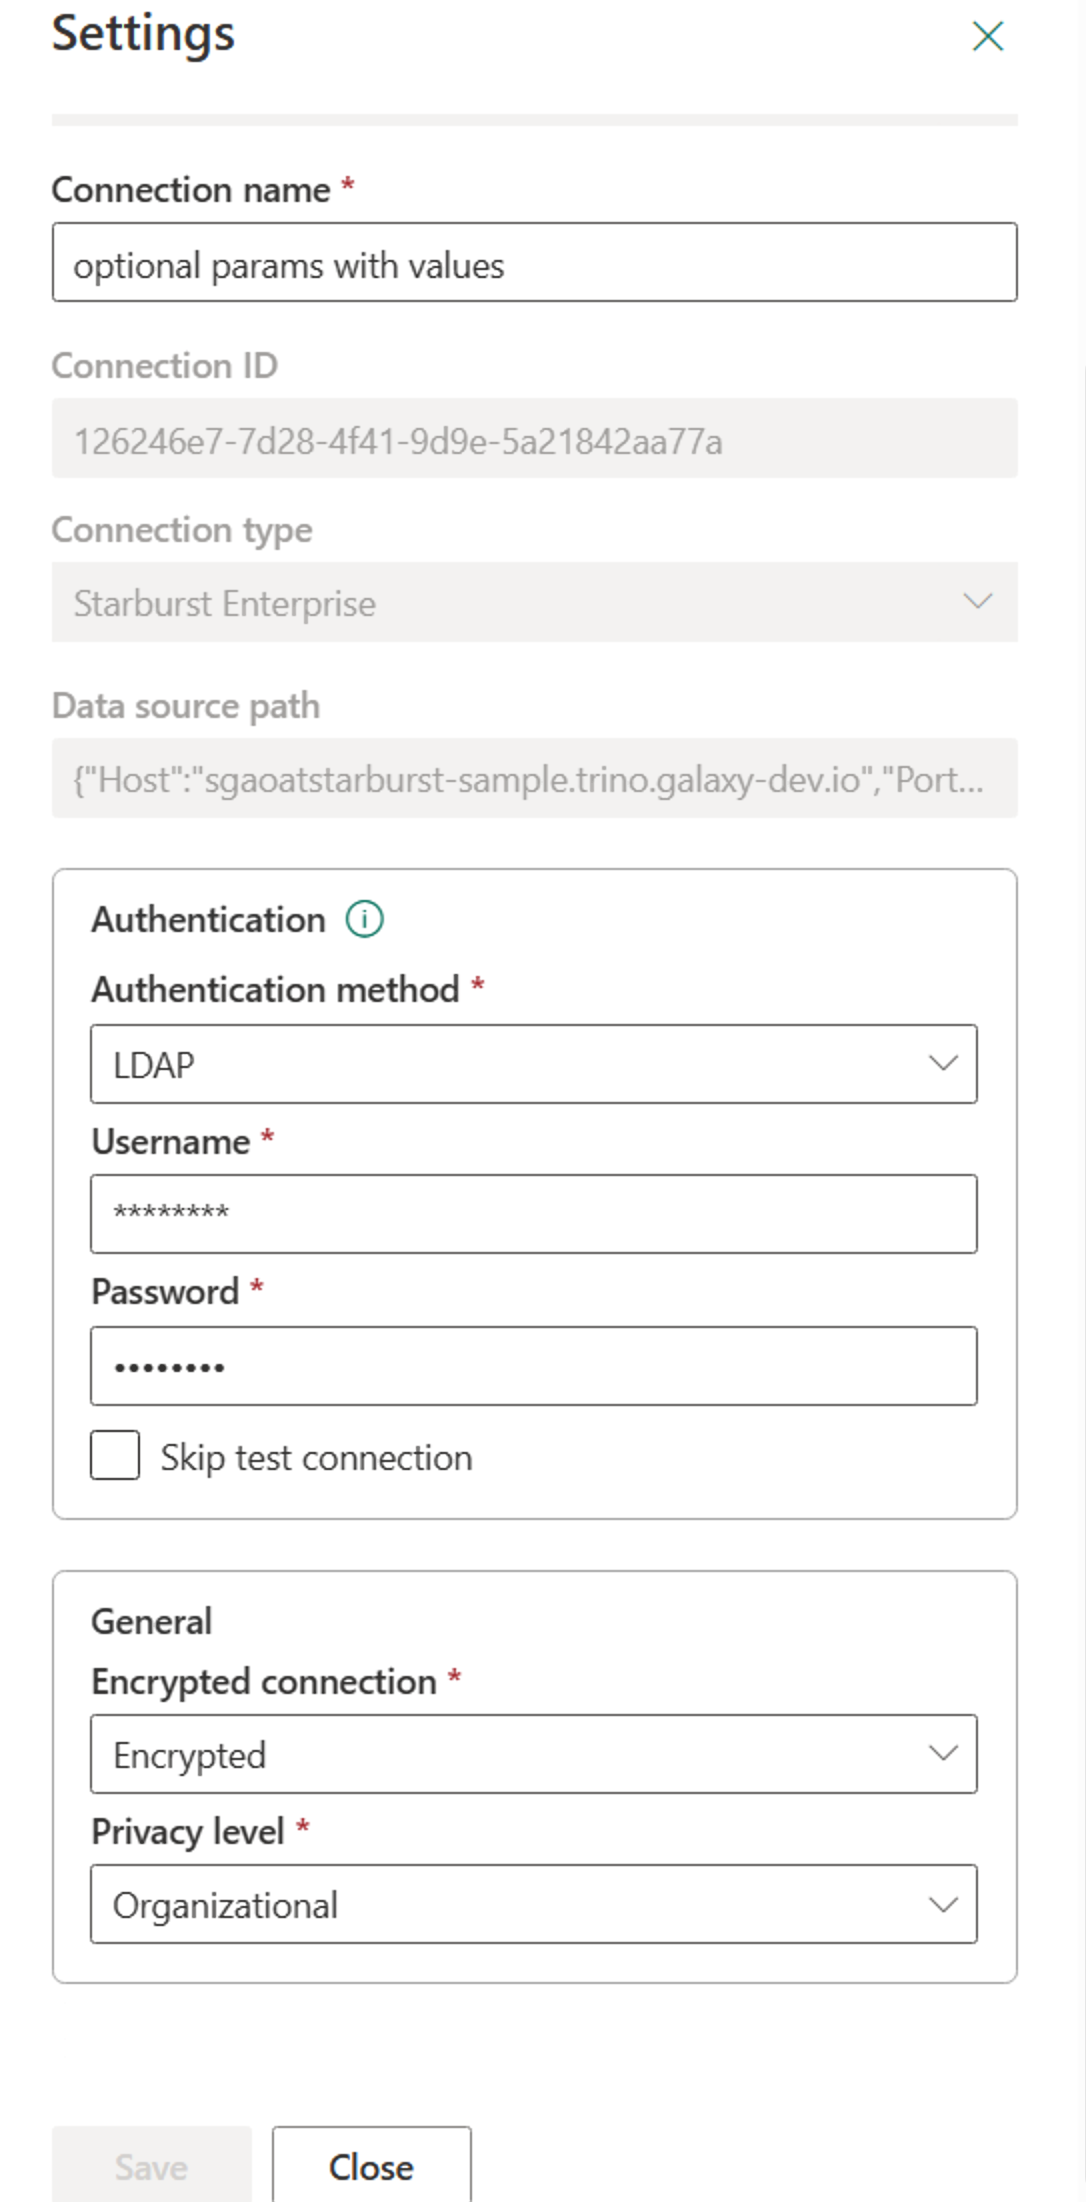Click the Connection ID label
The width and height of the screenshot is (1086, 2202).
164,366
